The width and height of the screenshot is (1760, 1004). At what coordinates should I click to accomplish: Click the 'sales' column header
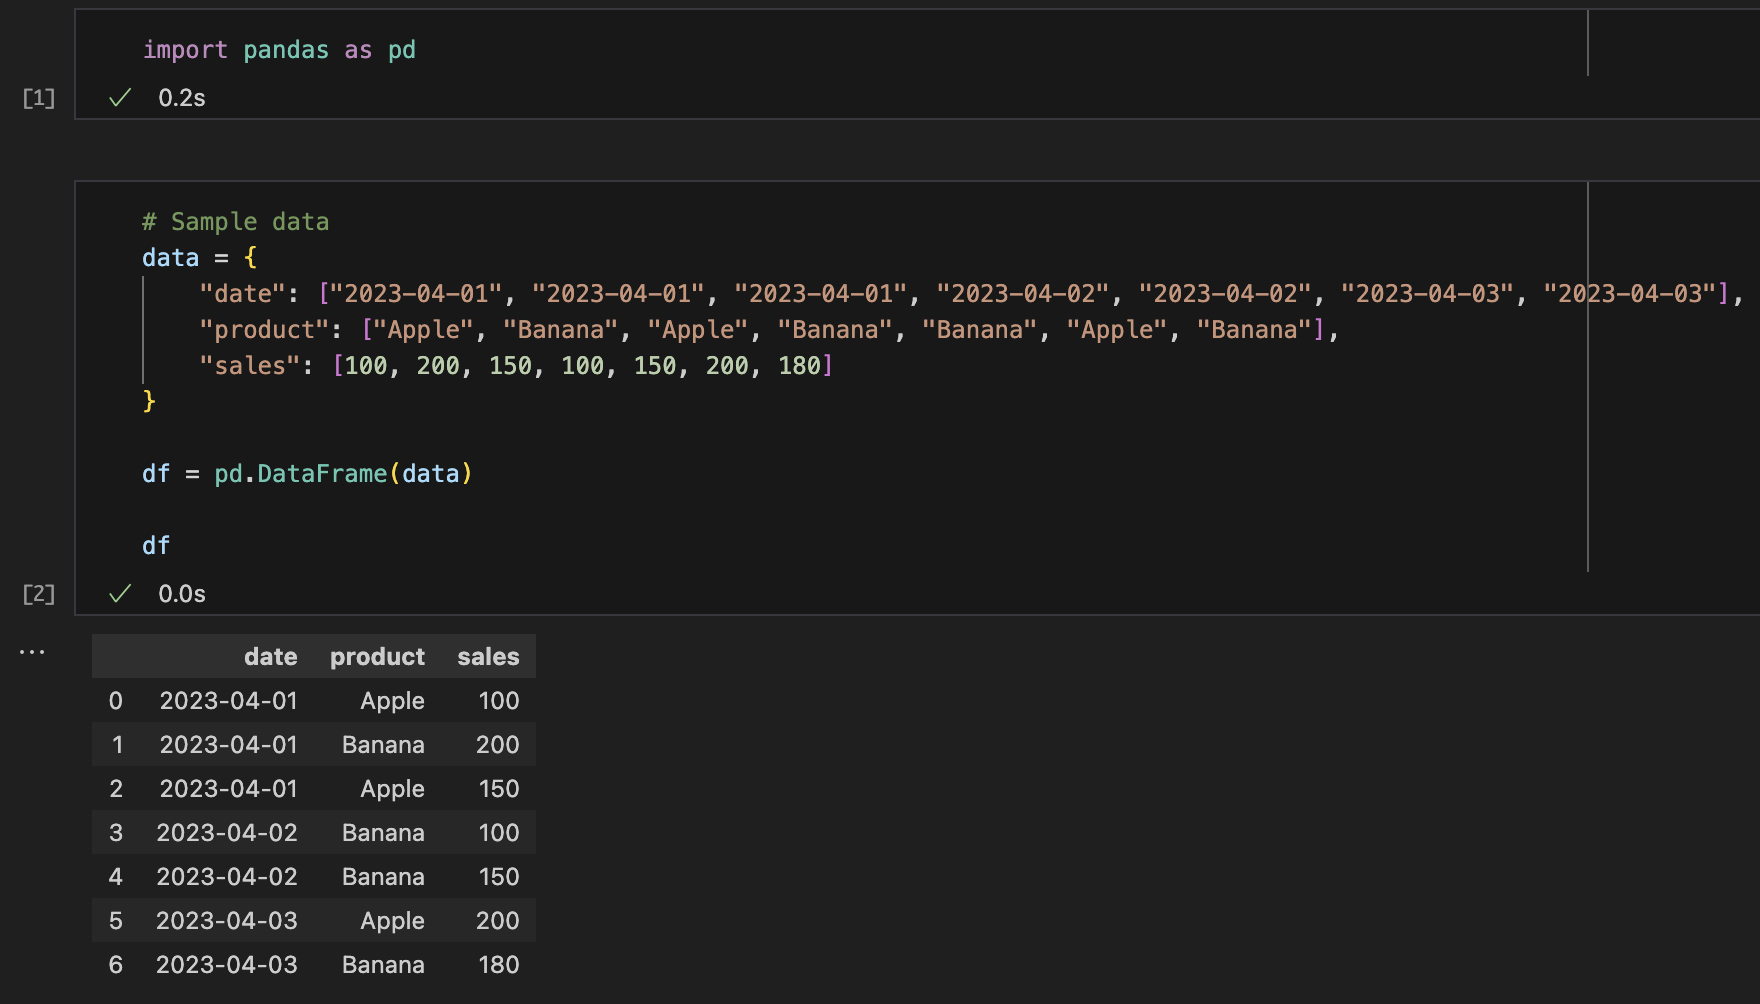click(x=488, y=657)
